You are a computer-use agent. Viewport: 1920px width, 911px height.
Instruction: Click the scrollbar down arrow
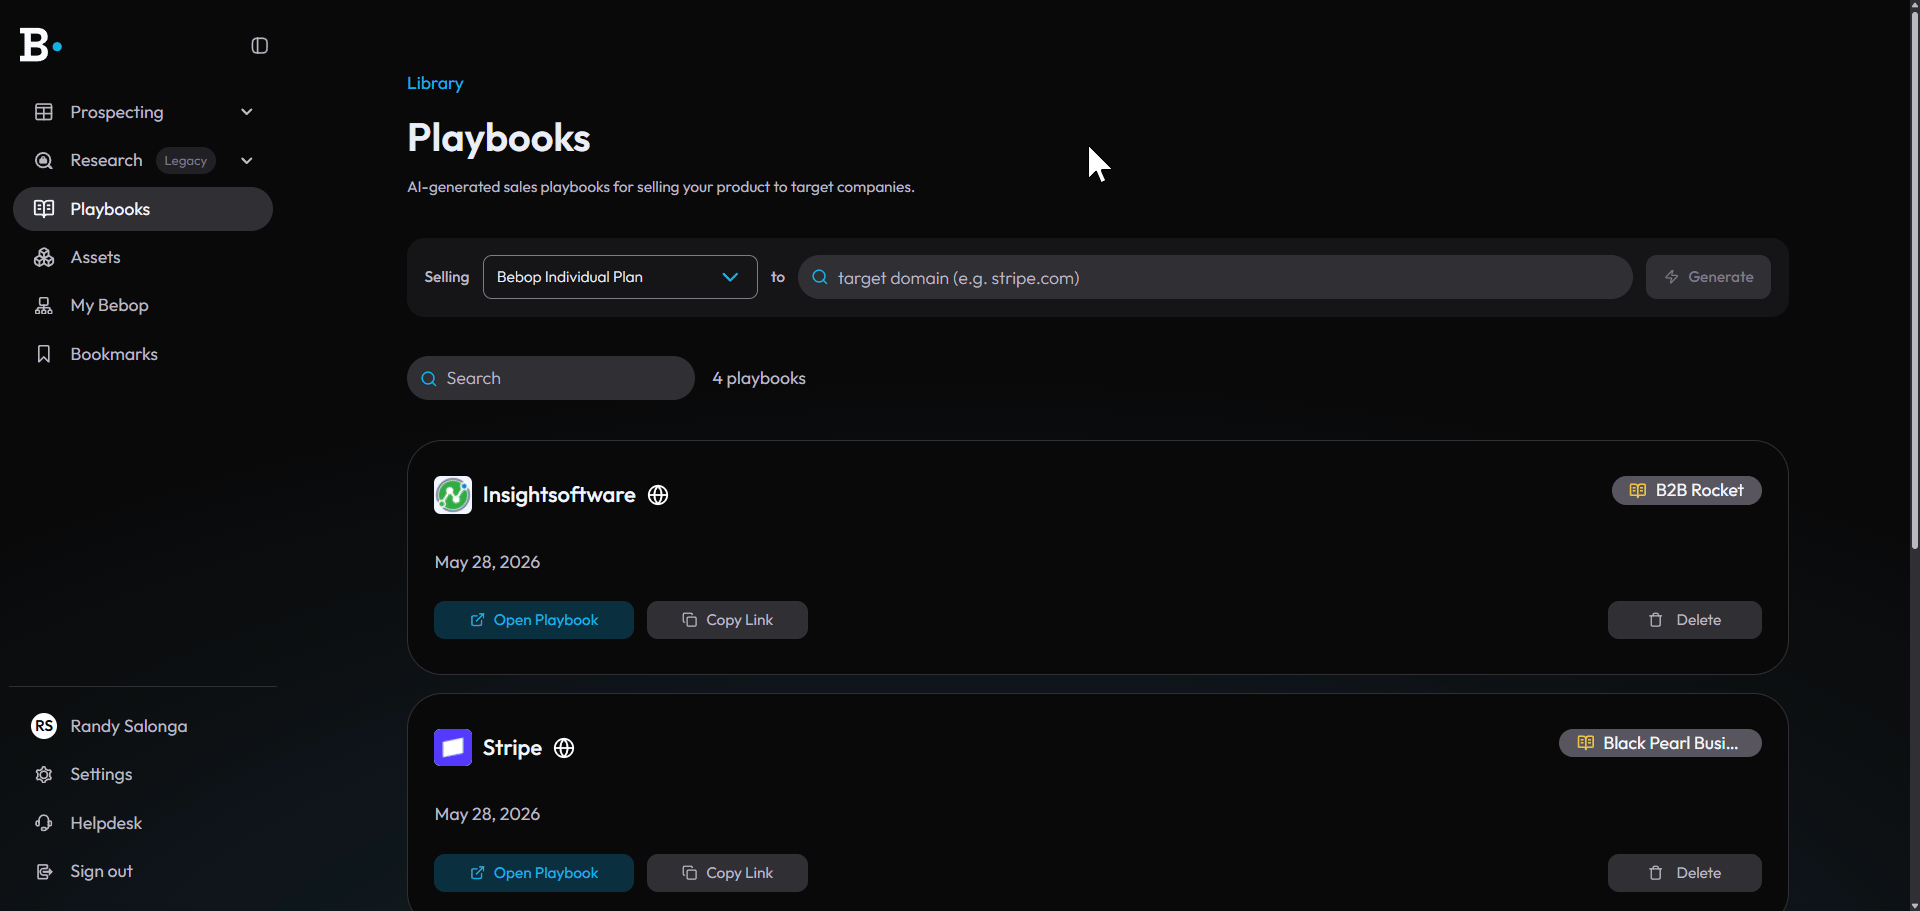click(x=1914, y=905)
